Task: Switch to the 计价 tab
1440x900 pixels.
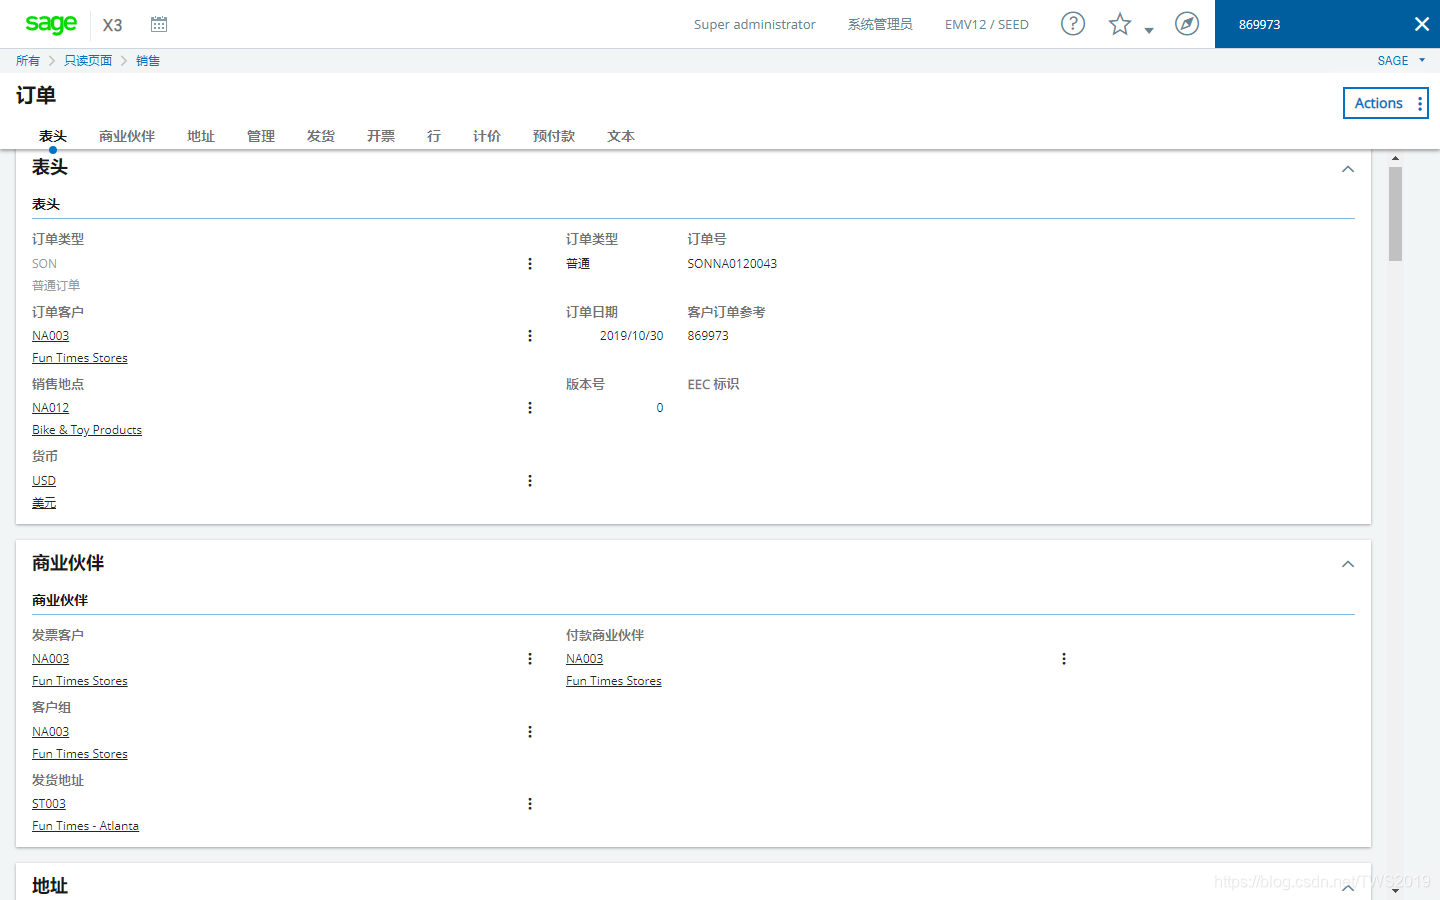Action: pos(487,136)
